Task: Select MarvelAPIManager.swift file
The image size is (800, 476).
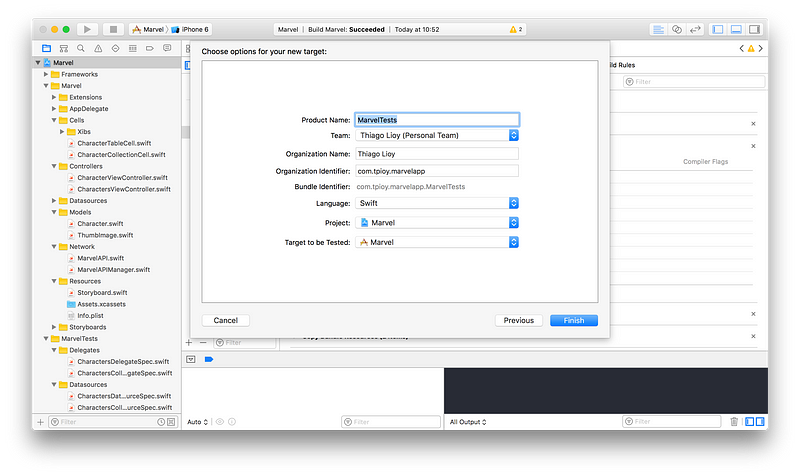Action: (113, 270)
